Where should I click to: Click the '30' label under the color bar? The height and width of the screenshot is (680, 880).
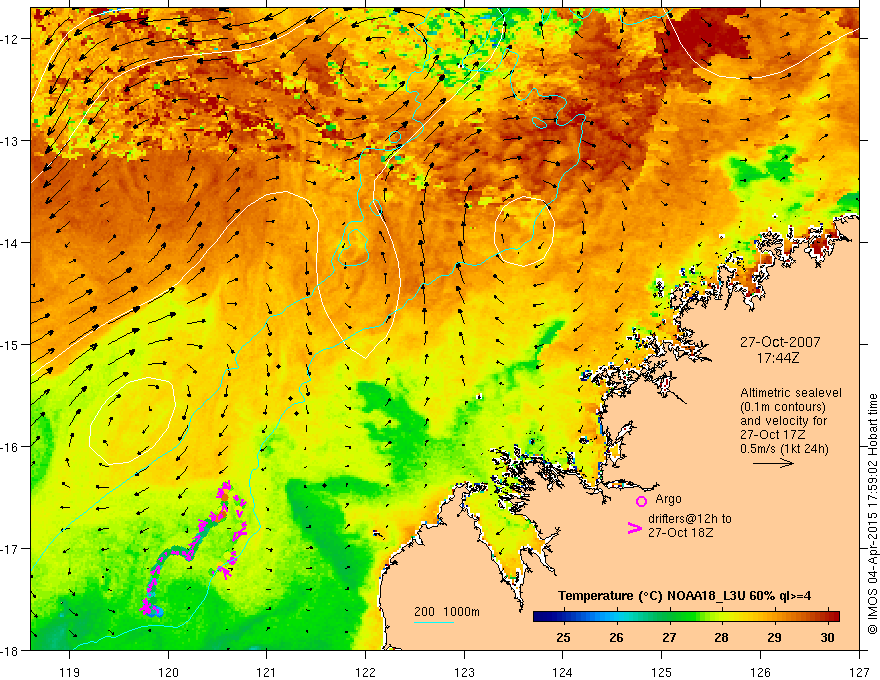[x=827, y=637]
